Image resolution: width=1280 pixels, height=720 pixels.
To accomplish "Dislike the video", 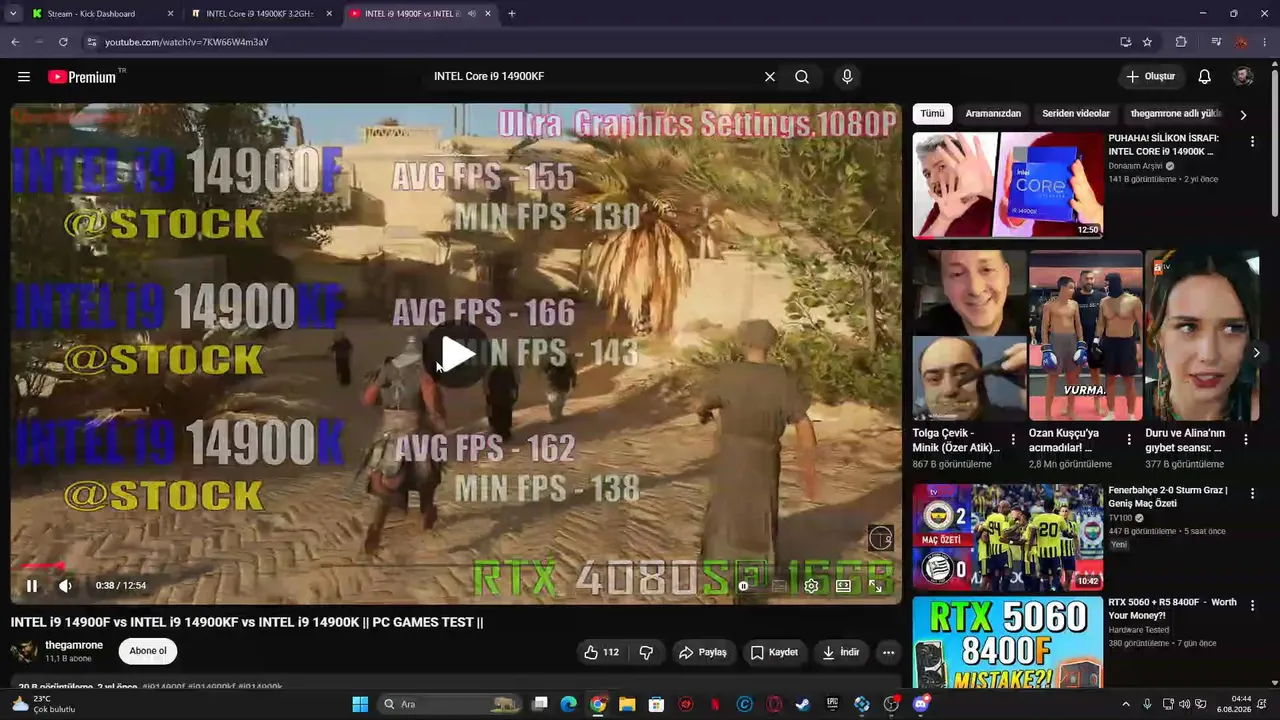I will click(x=646, y=652).
